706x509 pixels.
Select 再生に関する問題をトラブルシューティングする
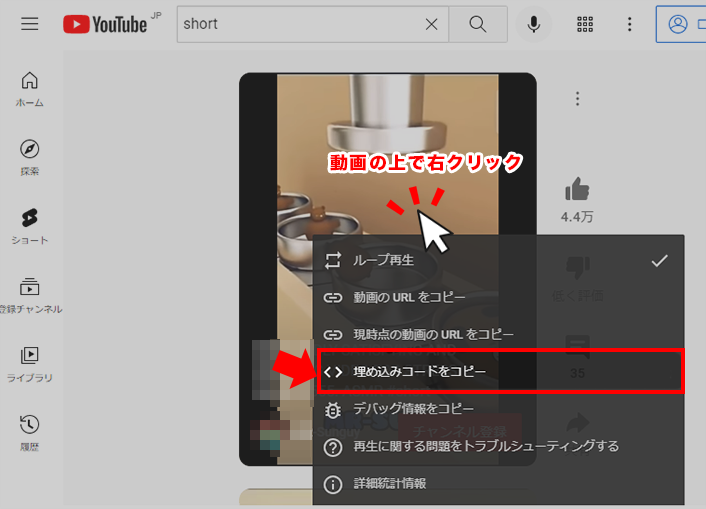tap(498, 447)
